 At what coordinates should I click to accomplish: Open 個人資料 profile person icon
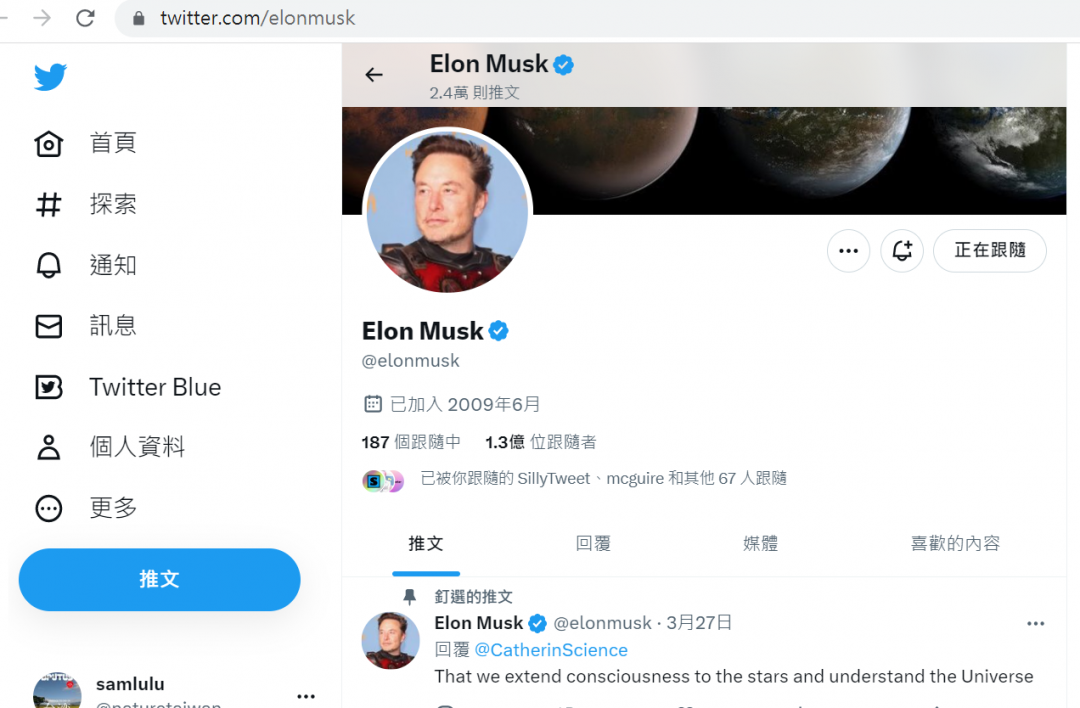[49, 447]
